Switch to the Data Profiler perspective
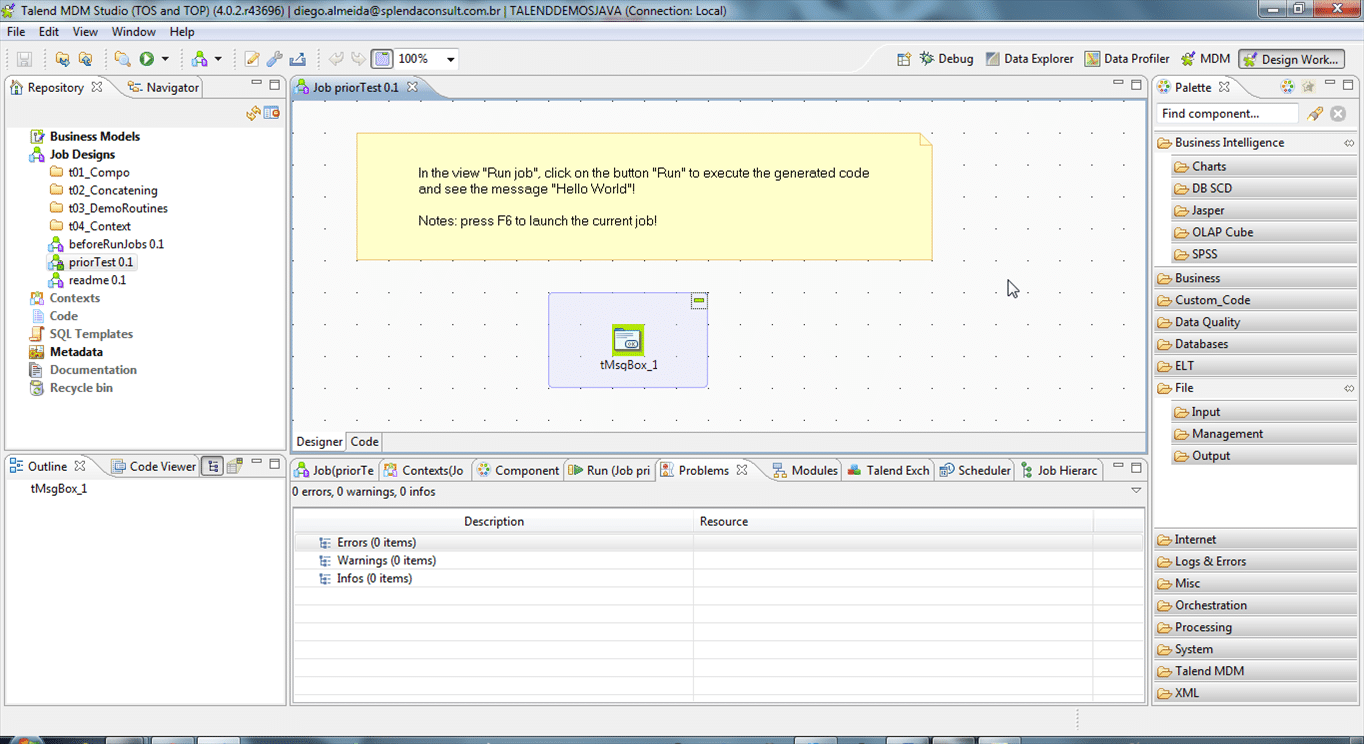Screen dimensions: 1364x744 click(x=1127, y=59)
